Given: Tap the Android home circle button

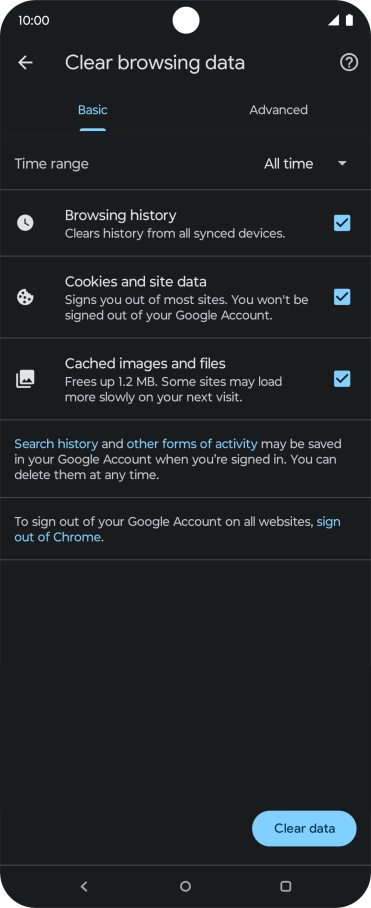Looking at the screenshot, I should 185,886.
